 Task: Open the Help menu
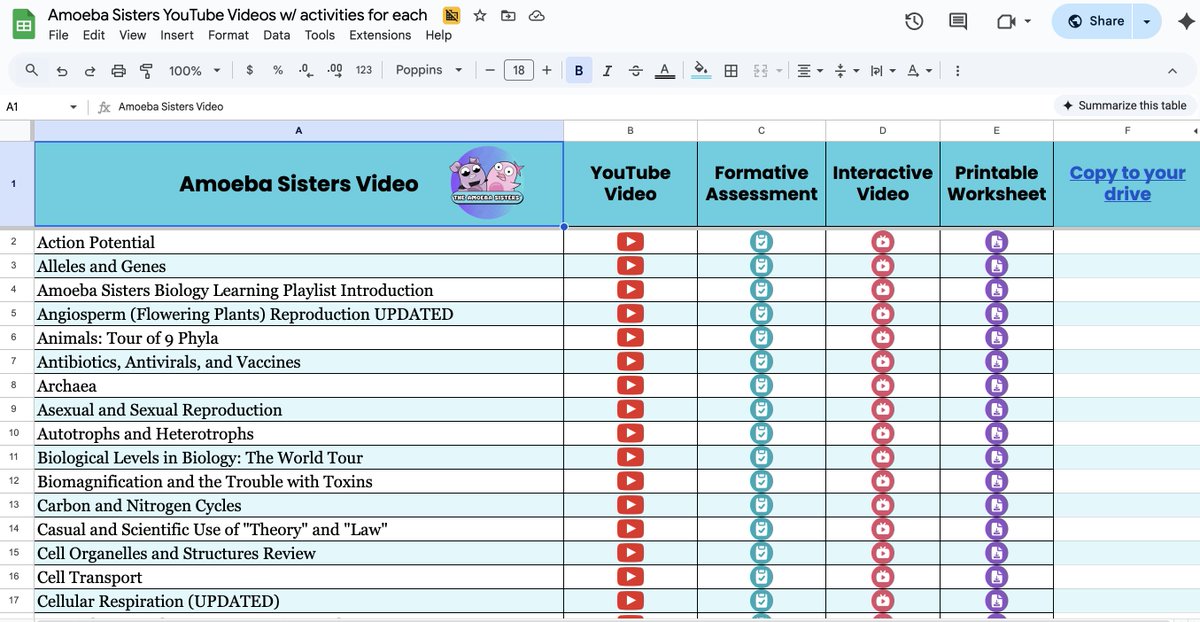tap(438, 35)
